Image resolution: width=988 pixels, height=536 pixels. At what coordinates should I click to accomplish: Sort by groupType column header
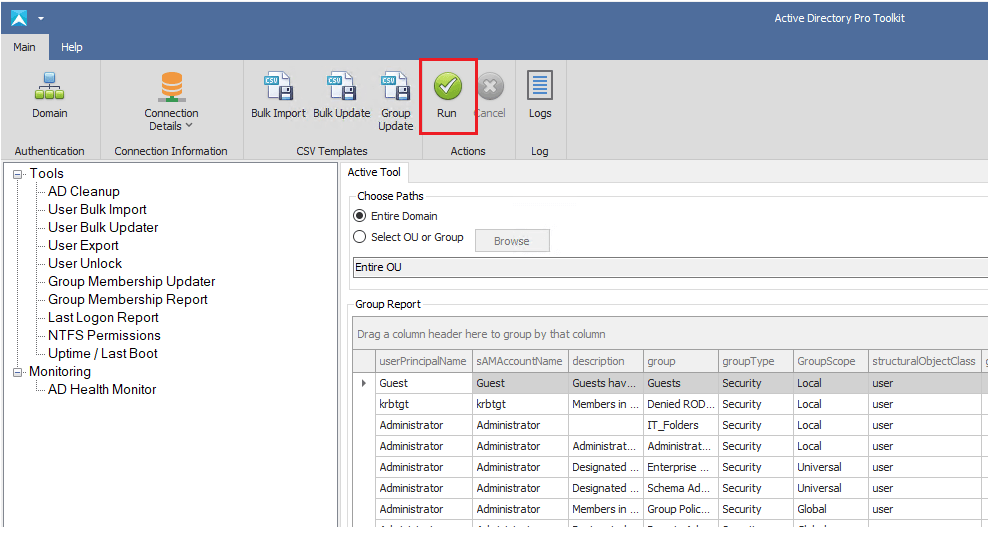coord(755,361)
